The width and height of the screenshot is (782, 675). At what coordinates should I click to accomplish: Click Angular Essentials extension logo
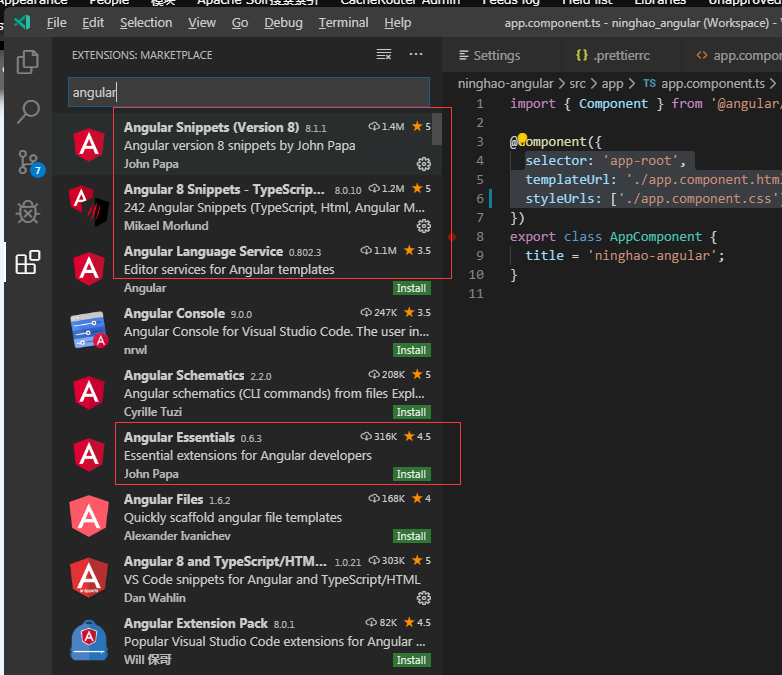tap(89, 454)
